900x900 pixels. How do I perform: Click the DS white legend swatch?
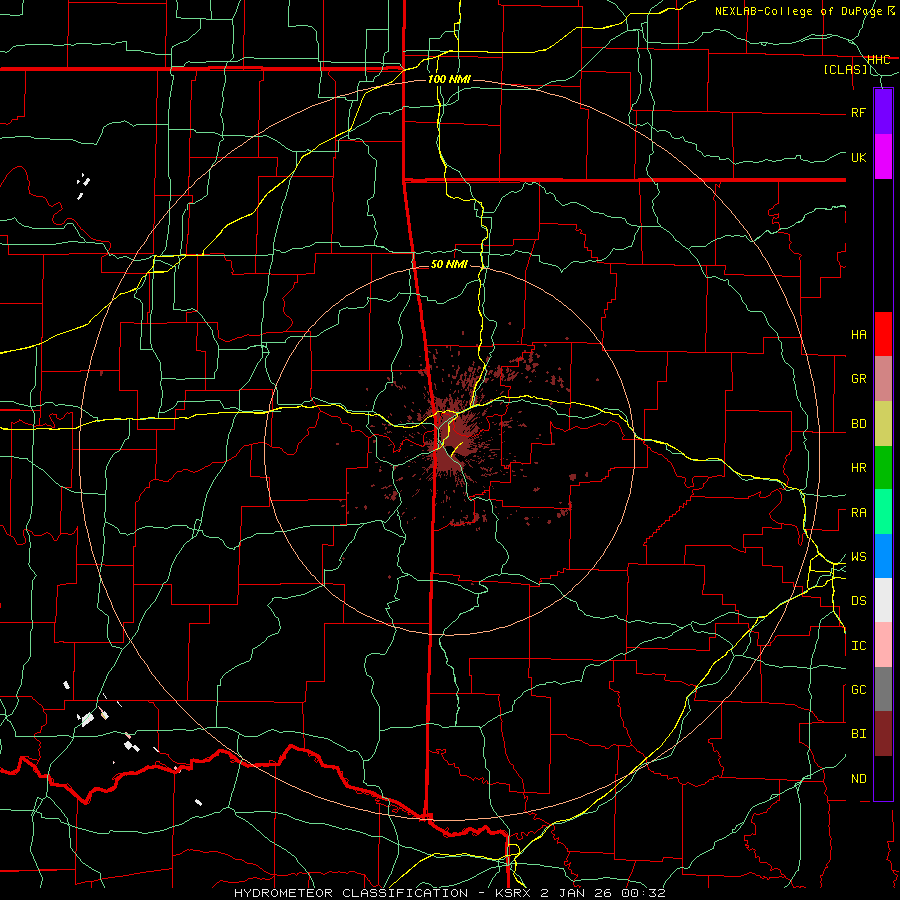click(883, 600)
